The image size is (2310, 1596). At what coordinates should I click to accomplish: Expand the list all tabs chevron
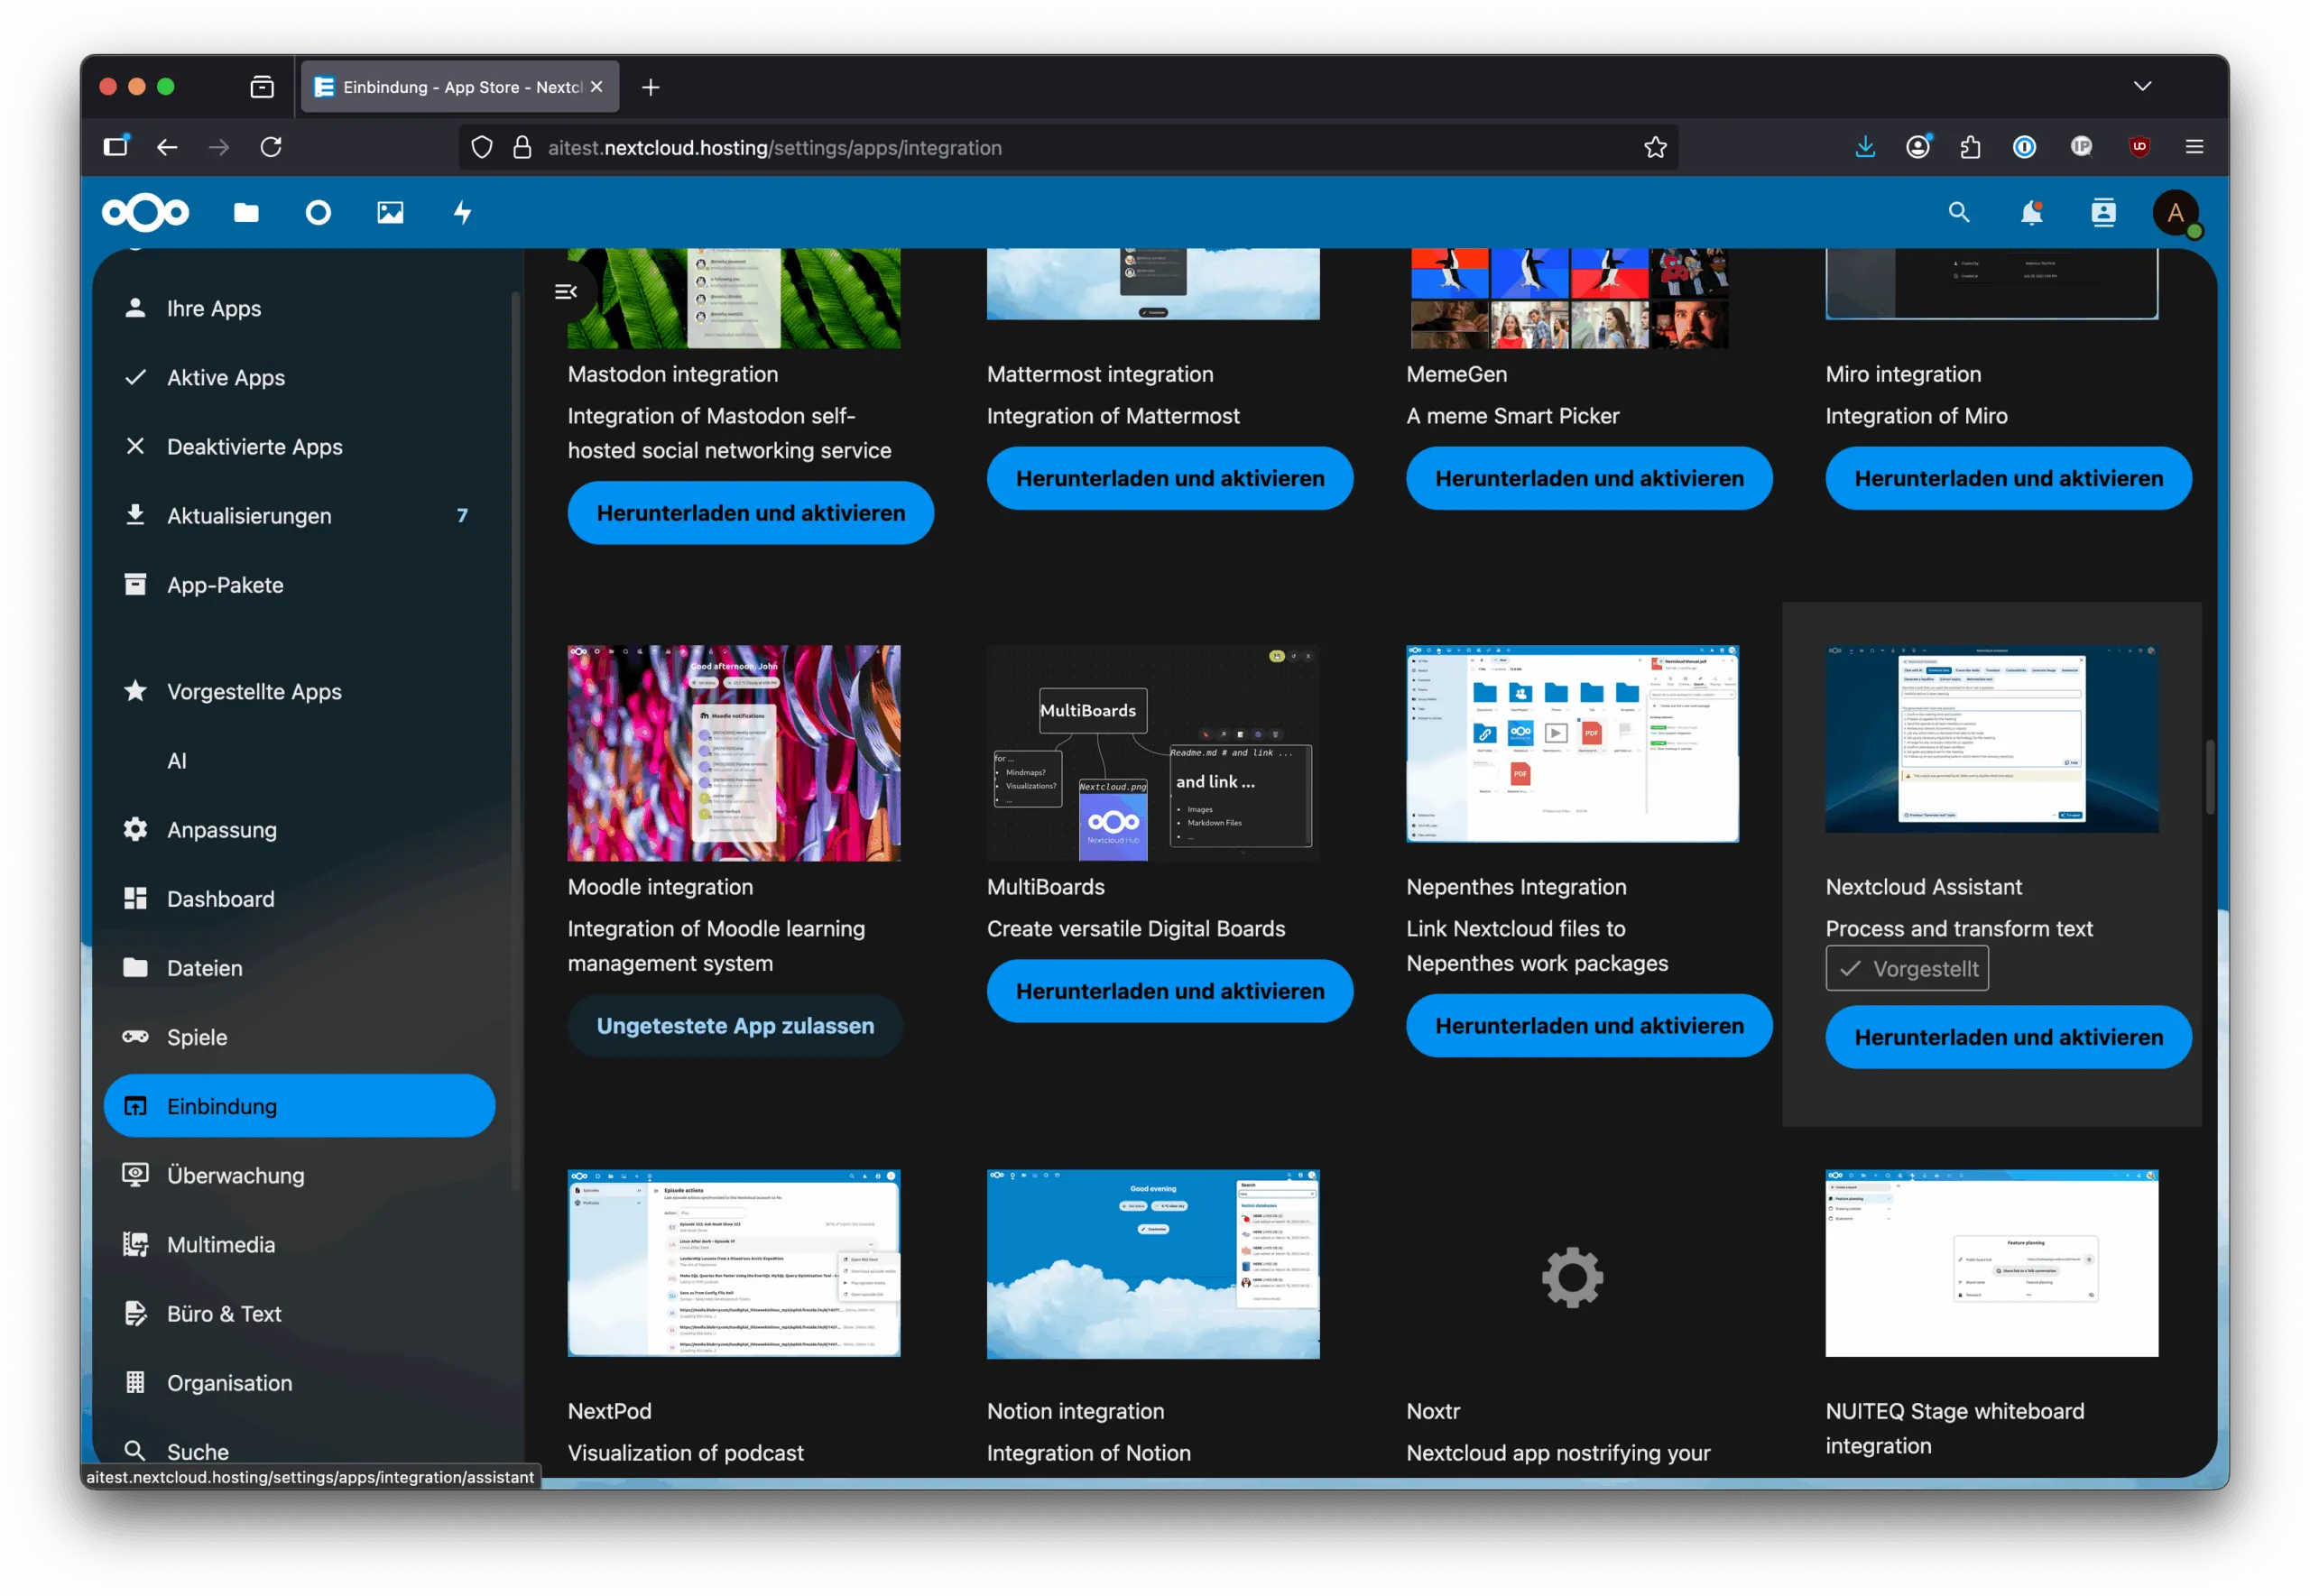[x=2142, y=86]
